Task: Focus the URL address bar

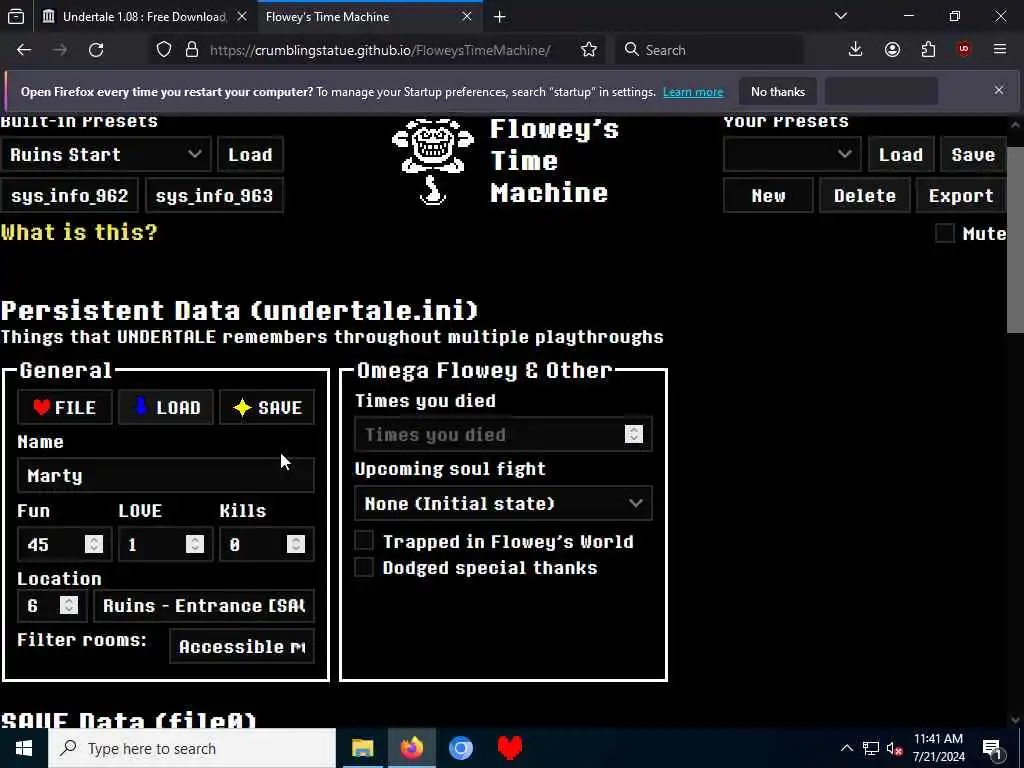Action: click(x=380, y=50)
